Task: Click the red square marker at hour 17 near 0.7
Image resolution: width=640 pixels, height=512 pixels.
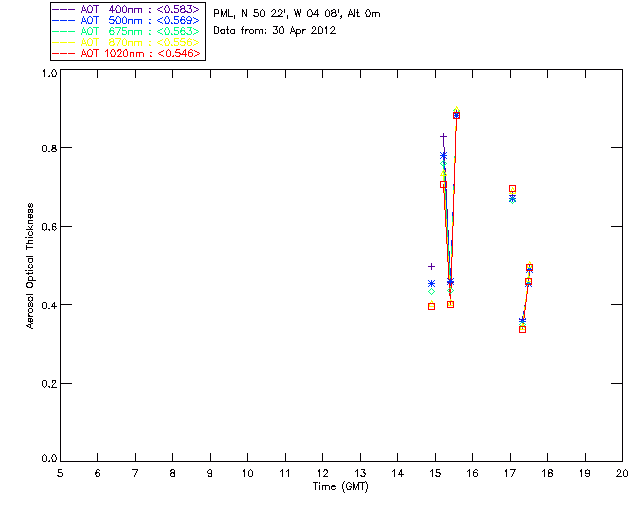Action: click(512, 189)
